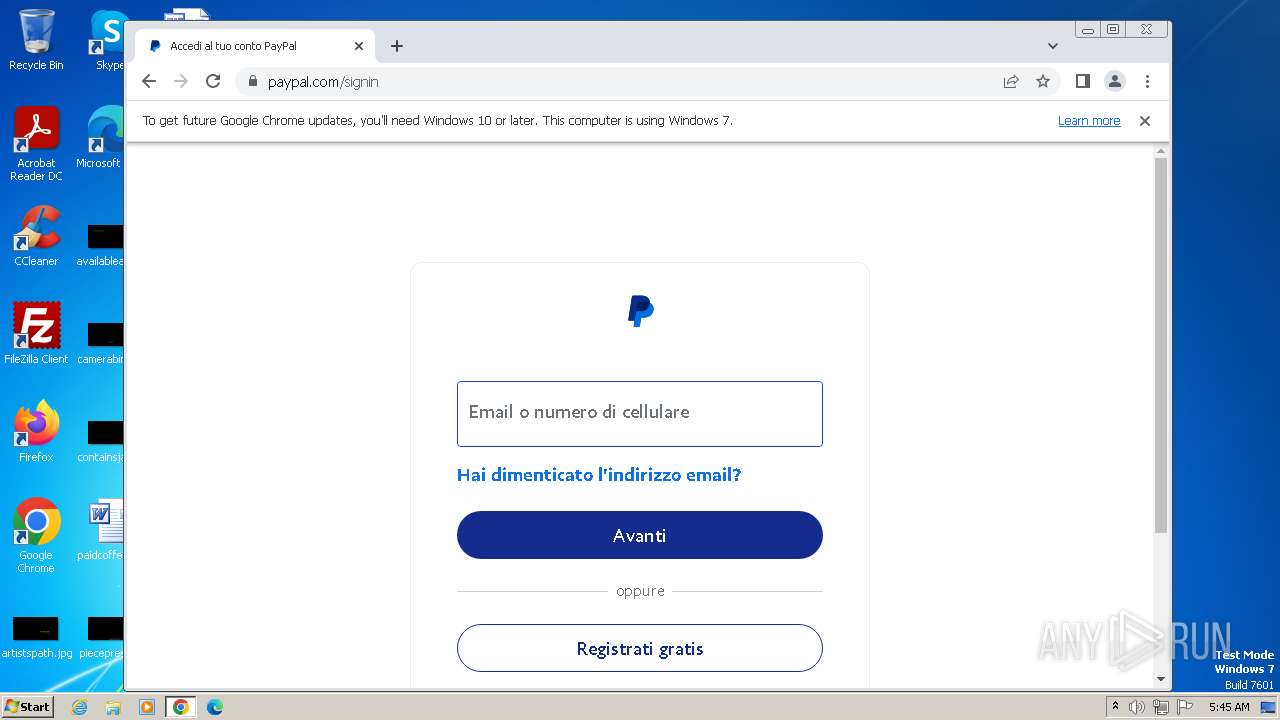Select the Skype desktop shortcut

click(x=108, y=40)
